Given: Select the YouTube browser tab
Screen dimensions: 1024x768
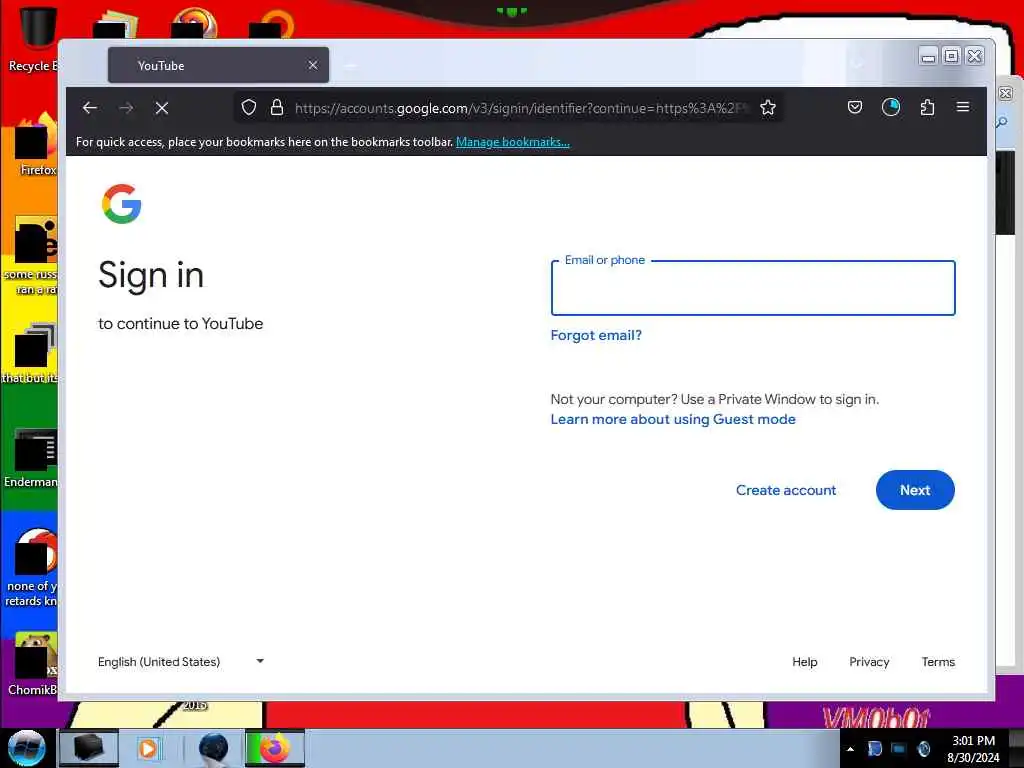Looking at the screenshot, I should click(218, 65).
